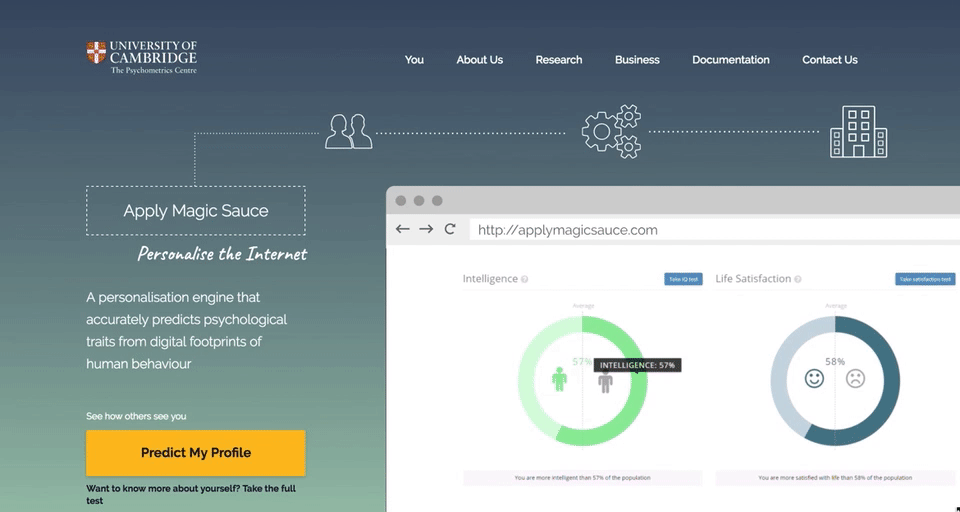960x512 pixels.
Task: Click the University of Cambridge logo
Action: click(x=141, y=57)
